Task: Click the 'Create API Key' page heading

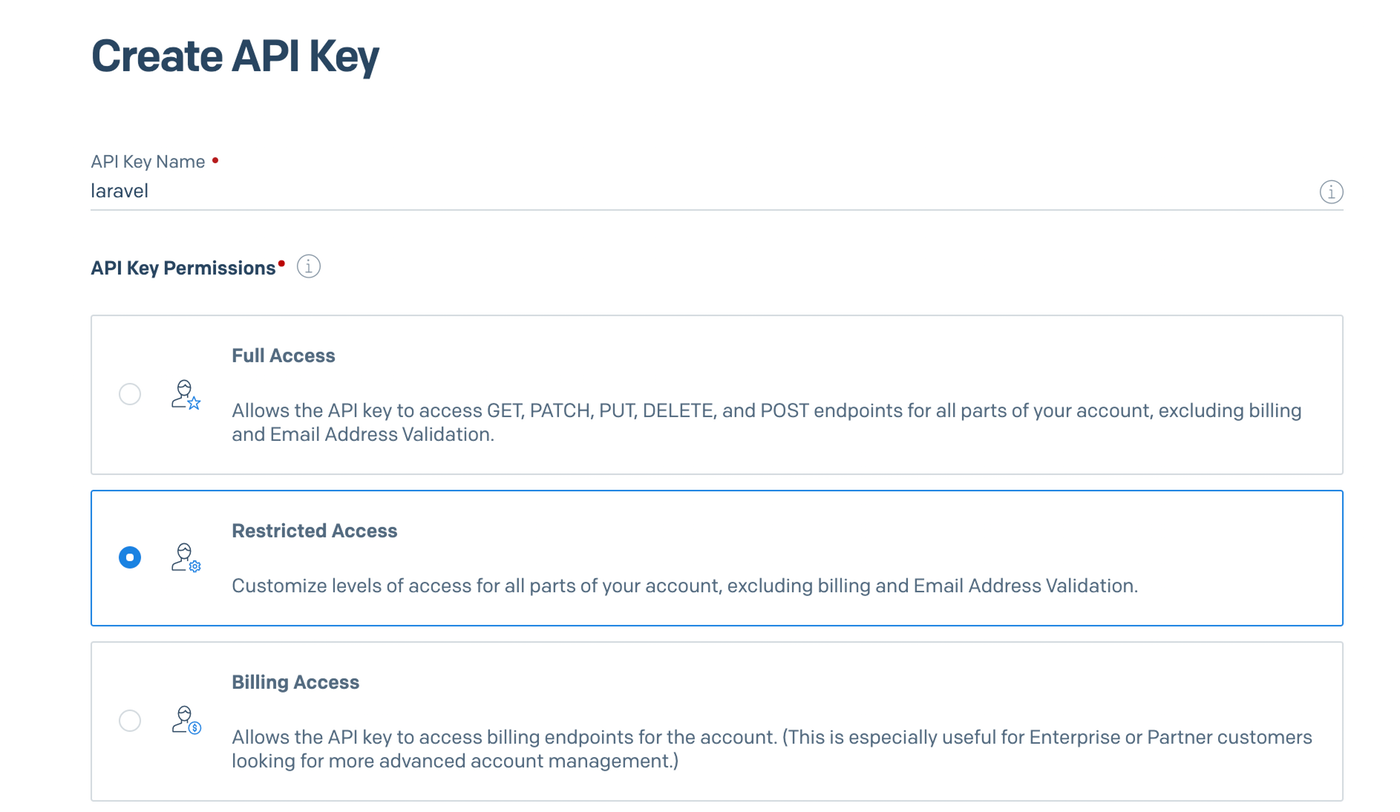Action: [235, 56]
